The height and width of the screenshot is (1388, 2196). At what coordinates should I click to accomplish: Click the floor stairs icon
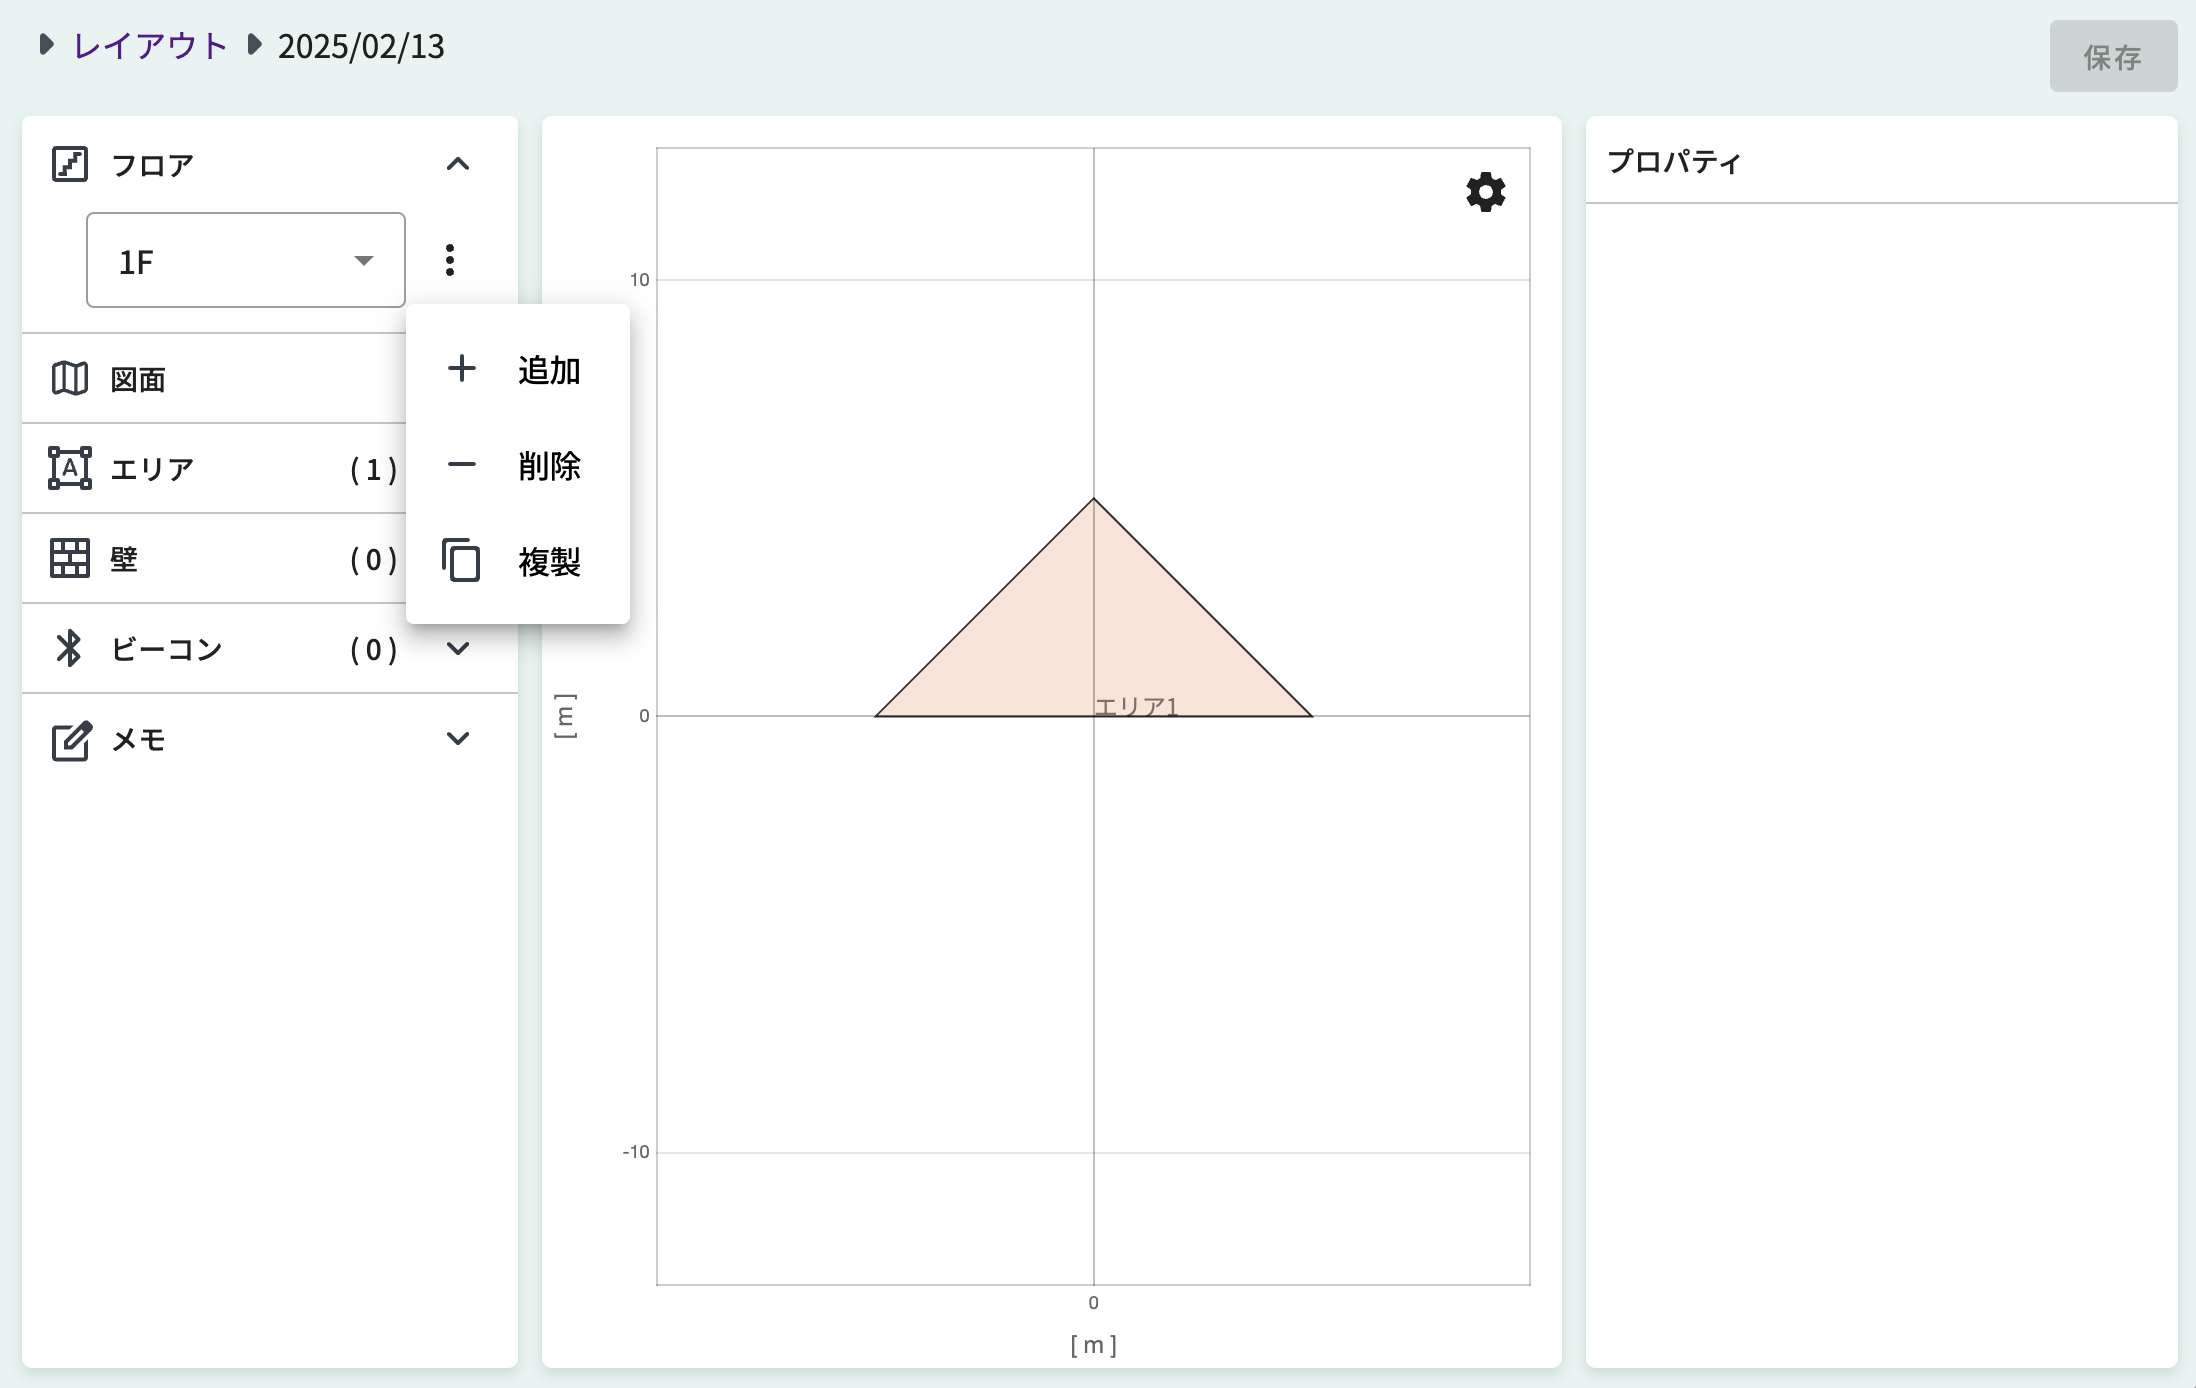pos(70,164)
